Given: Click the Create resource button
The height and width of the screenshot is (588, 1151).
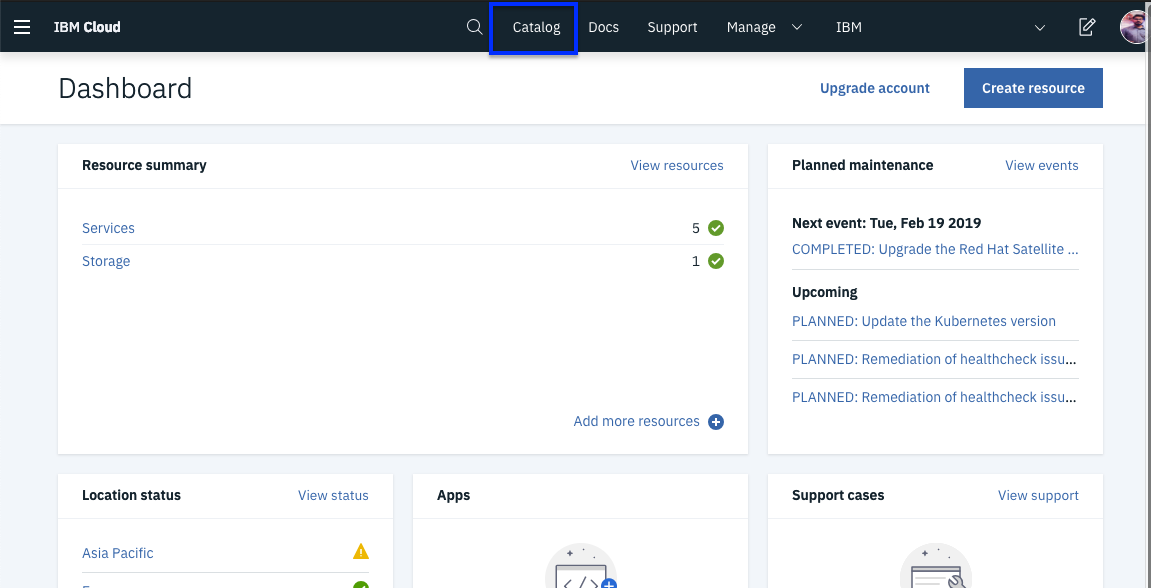Looking at the screenshot, I should (x=1033, y=88).
